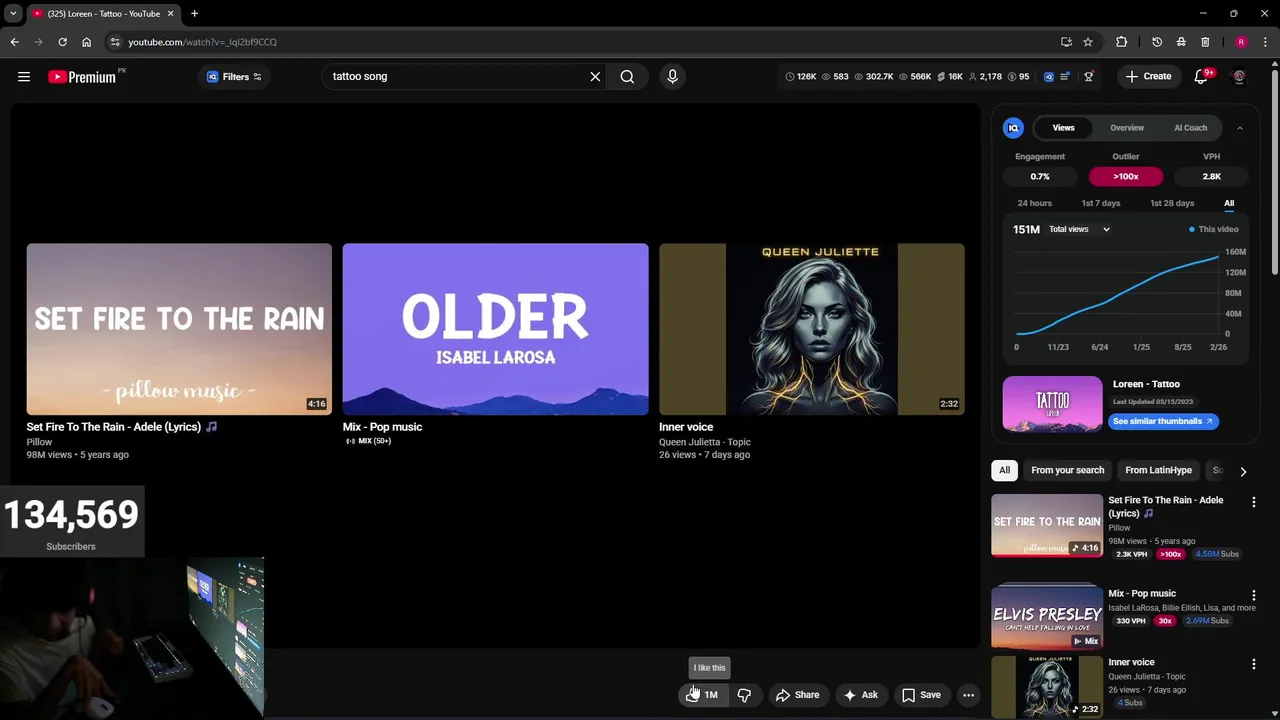Screen dimensions: 1280x720
Task: Open Queen Julietta - Topic channel link
Action: click(705, 442)
